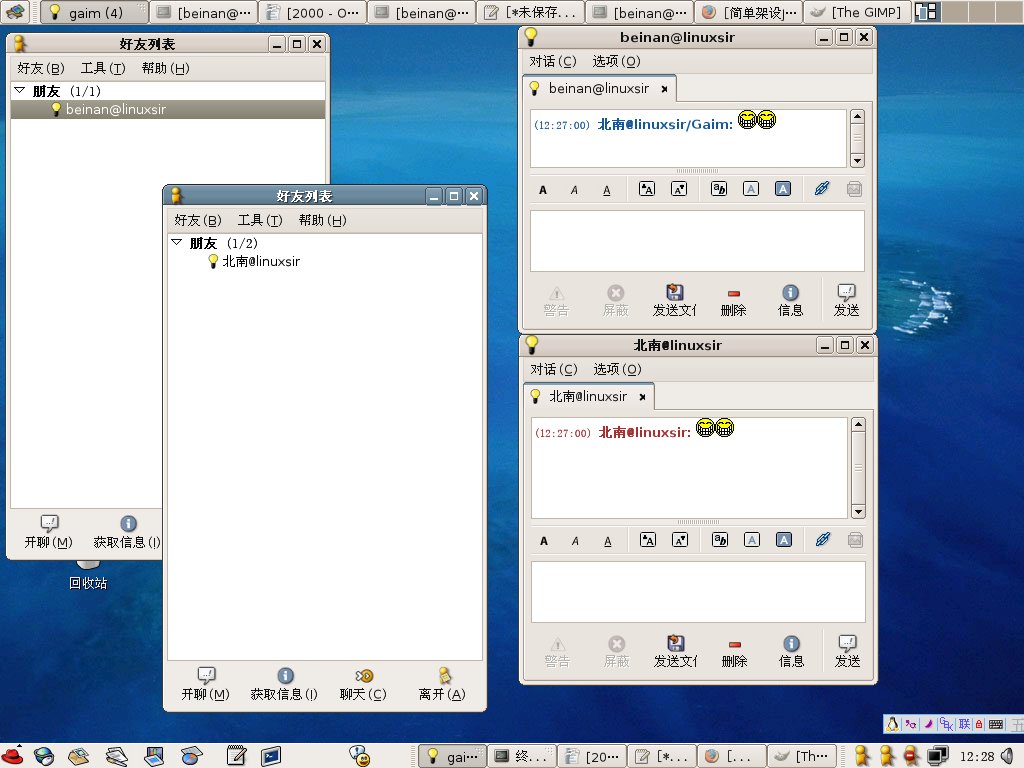Screen dimensions: 1024x768
Task: Click the decrease font size icon in the 北南@linuxsir chat
Action: coord(680,540)
